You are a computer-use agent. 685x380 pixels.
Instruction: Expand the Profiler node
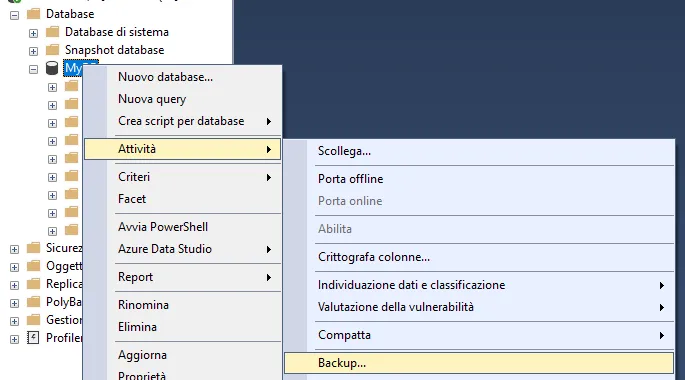14,339
